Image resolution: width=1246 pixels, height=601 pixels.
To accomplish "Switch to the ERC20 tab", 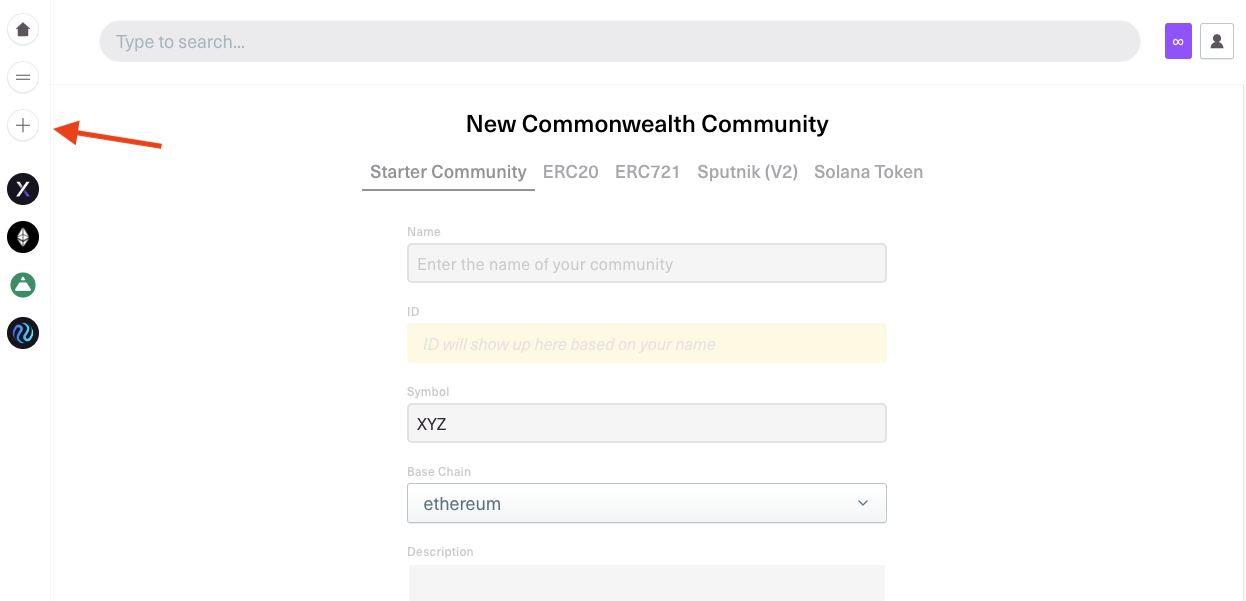I will (570, 172).
